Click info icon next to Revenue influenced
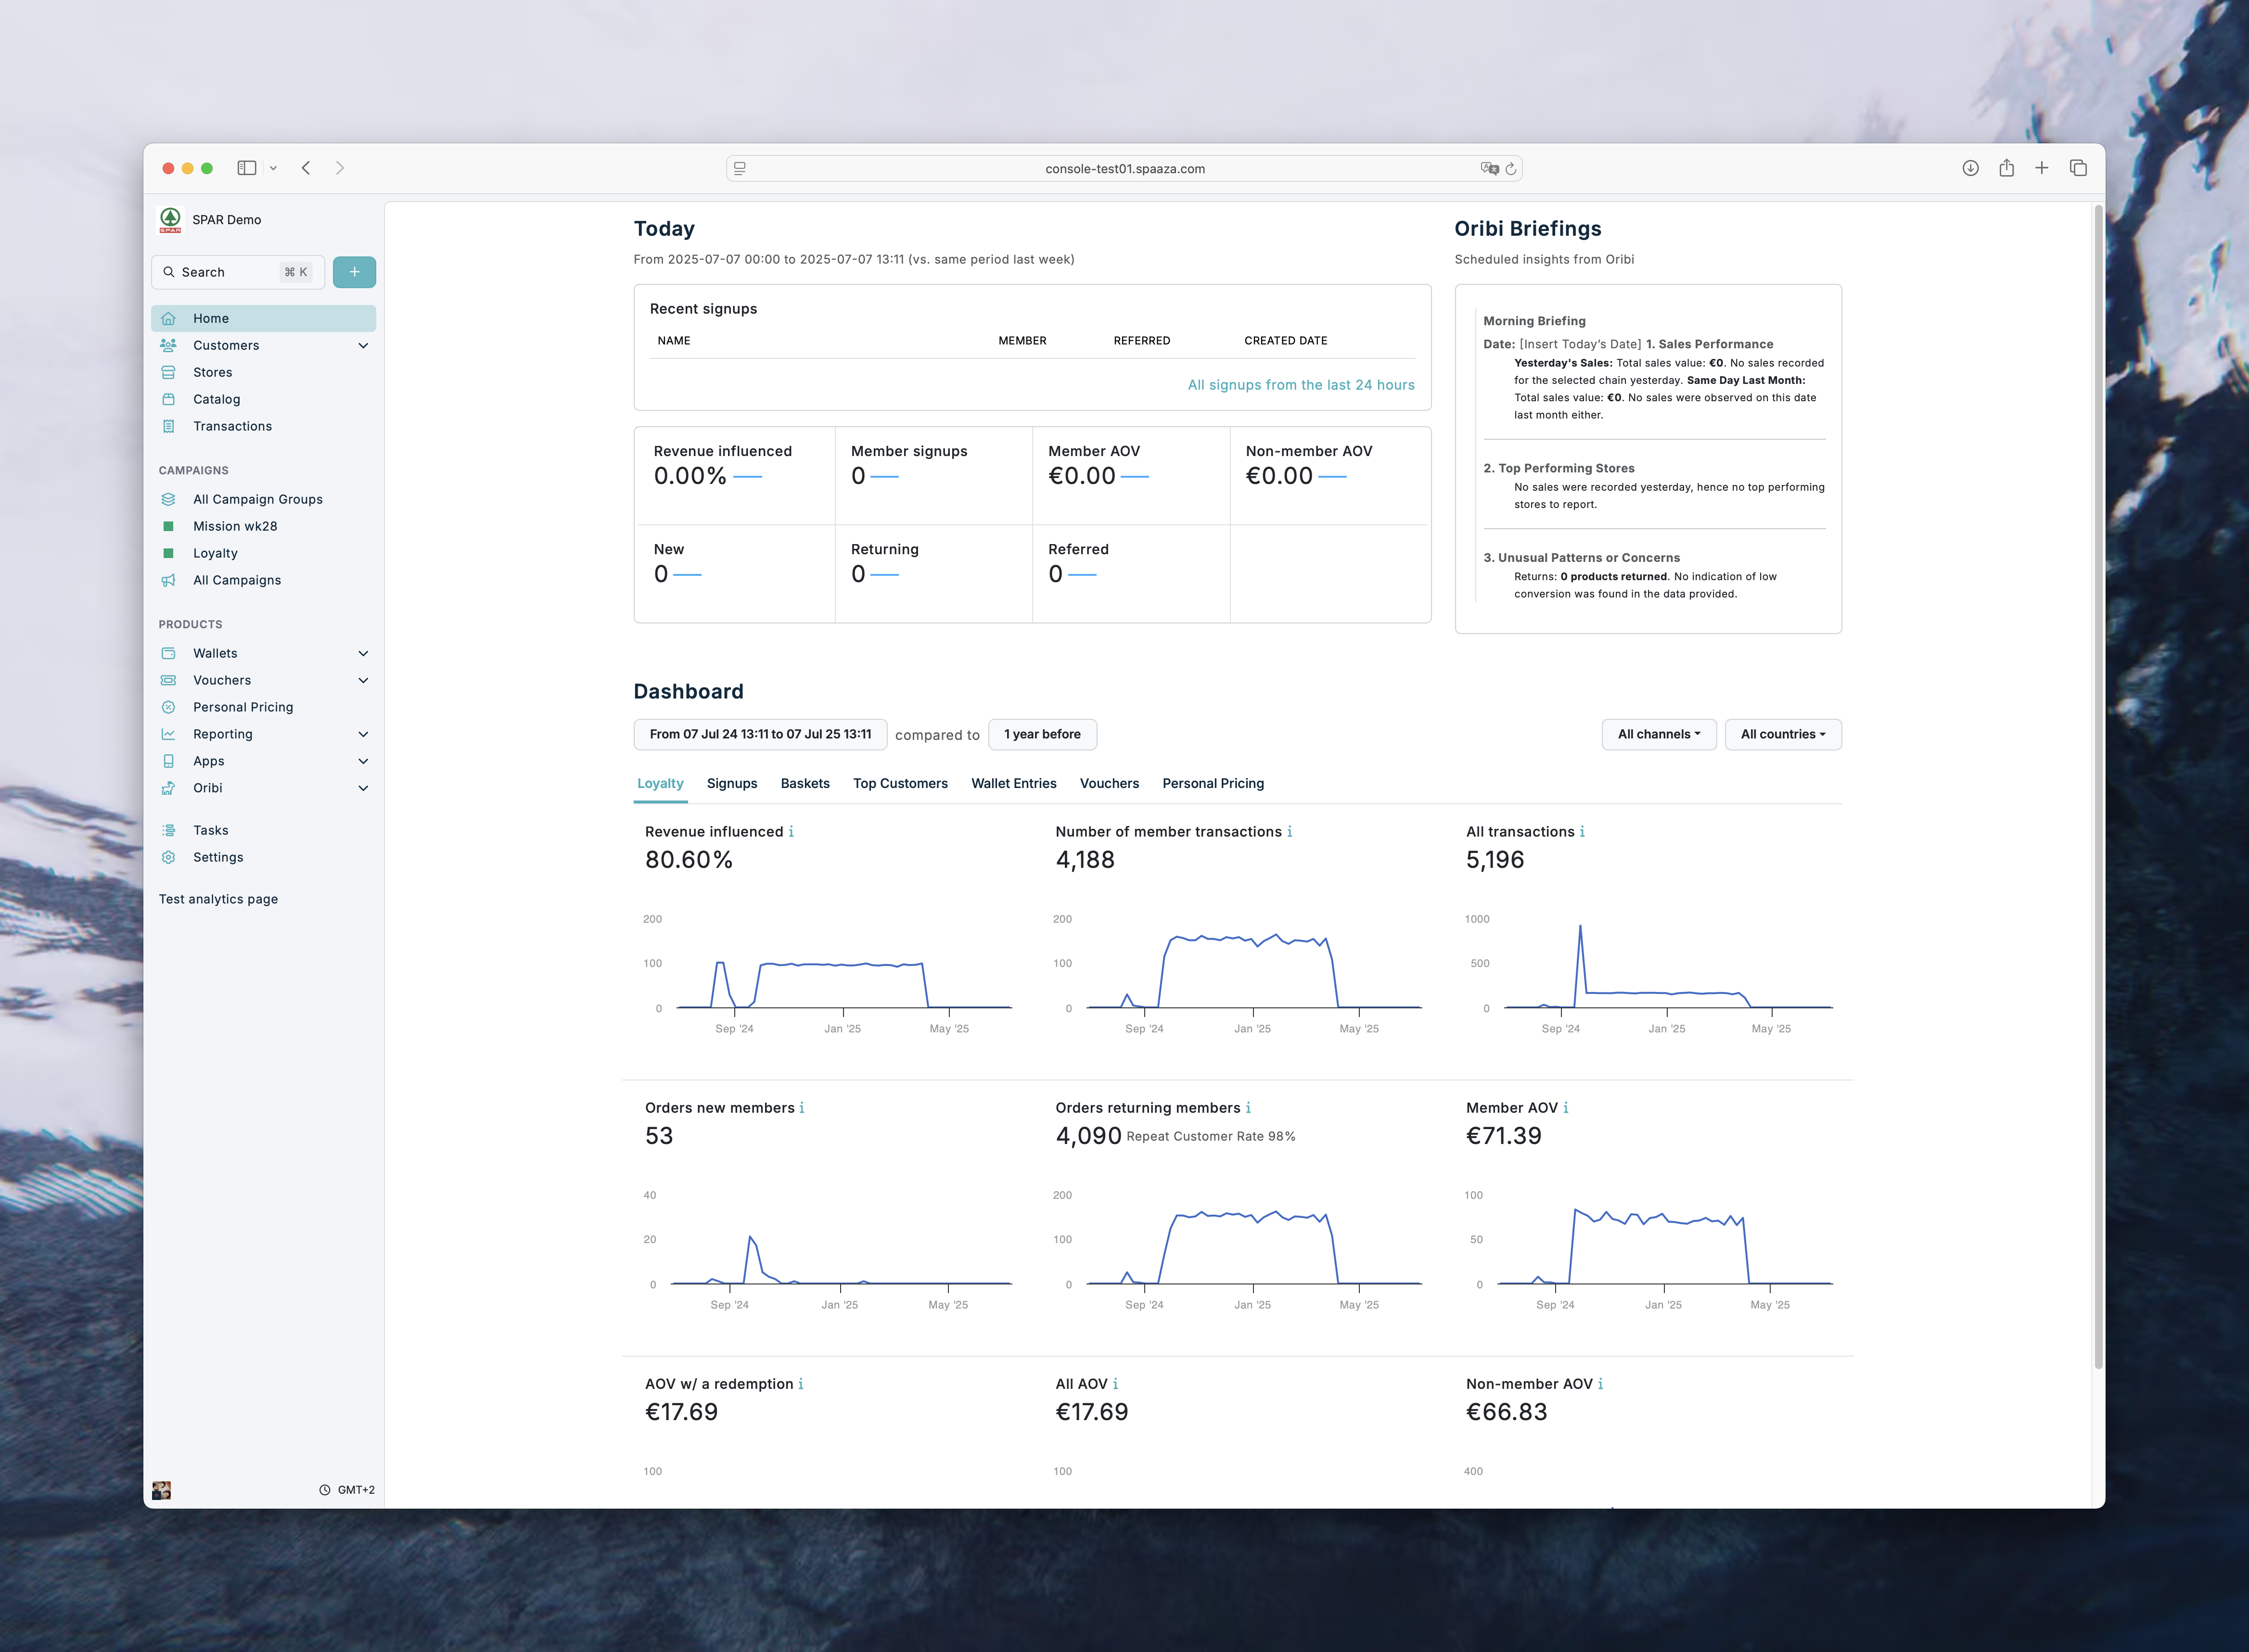 tap(791, 832)
